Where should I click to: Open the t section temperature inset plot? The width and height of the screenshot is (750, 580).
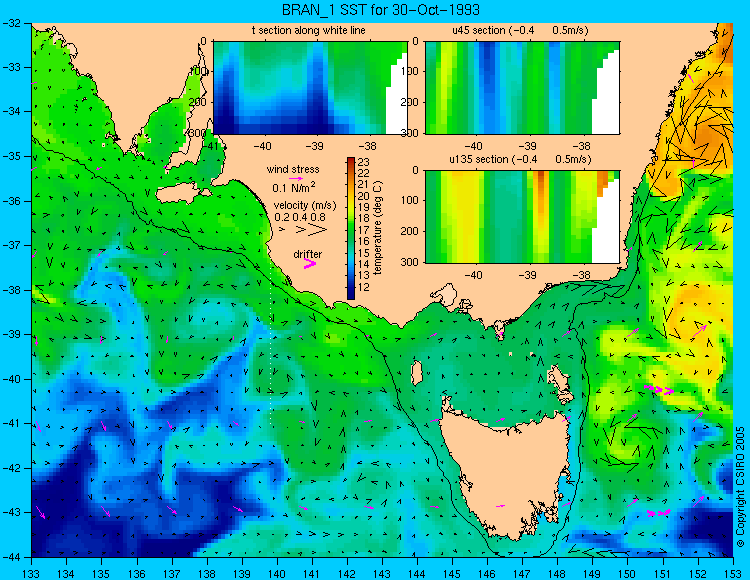pyautogui.click(x=310, y=88)
